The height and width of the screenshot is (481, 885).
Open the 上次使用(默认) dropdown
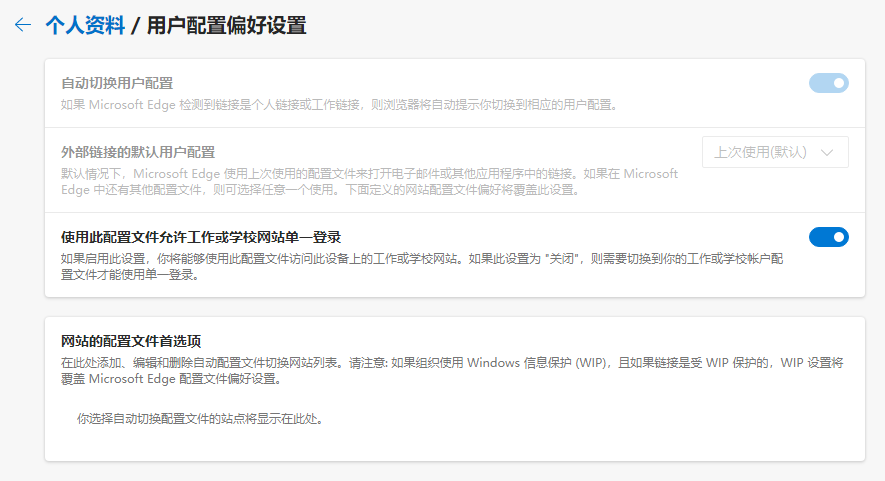(775, 152)
